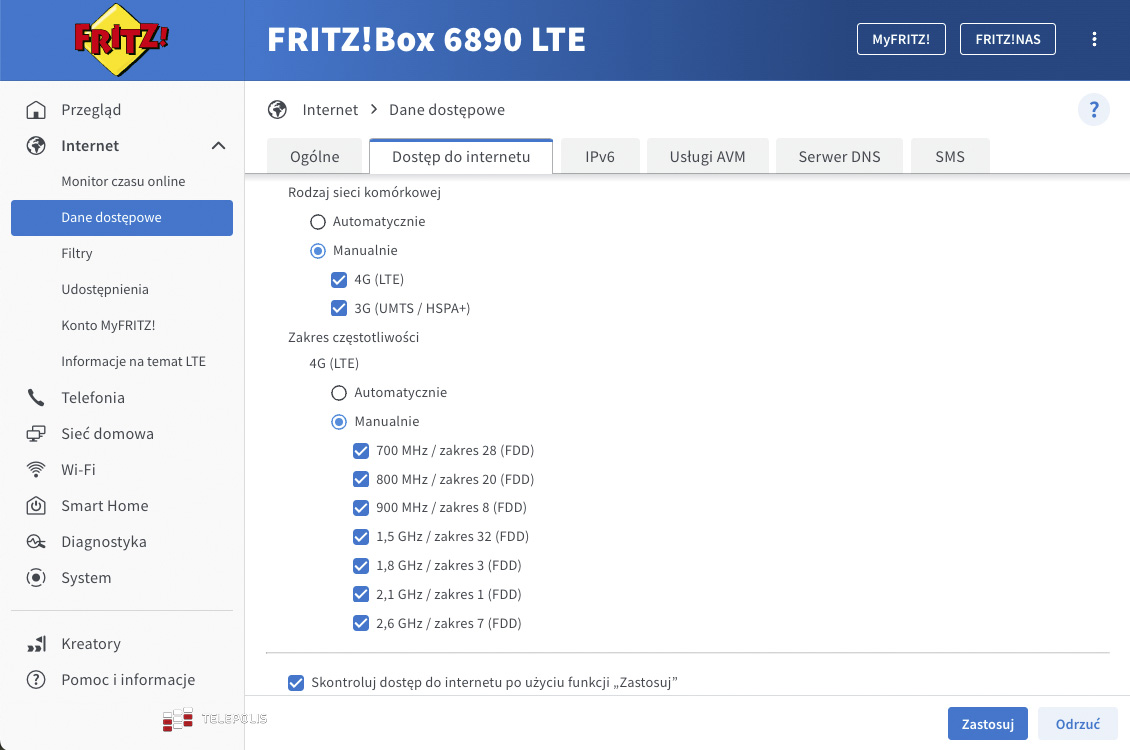Click the Sieć domowa network icon
Image resolution: width=1130 pixels, height=750 pixels.
tap(36, 434)
